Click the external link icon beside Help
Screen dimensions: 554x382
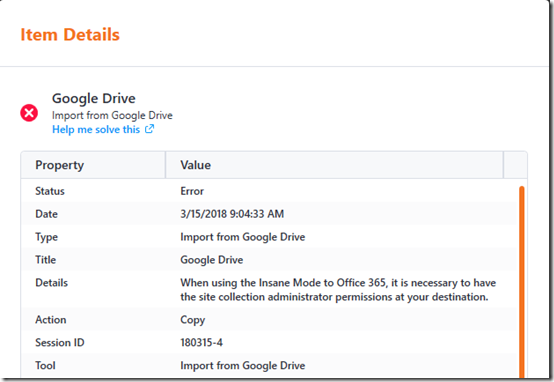149,129
